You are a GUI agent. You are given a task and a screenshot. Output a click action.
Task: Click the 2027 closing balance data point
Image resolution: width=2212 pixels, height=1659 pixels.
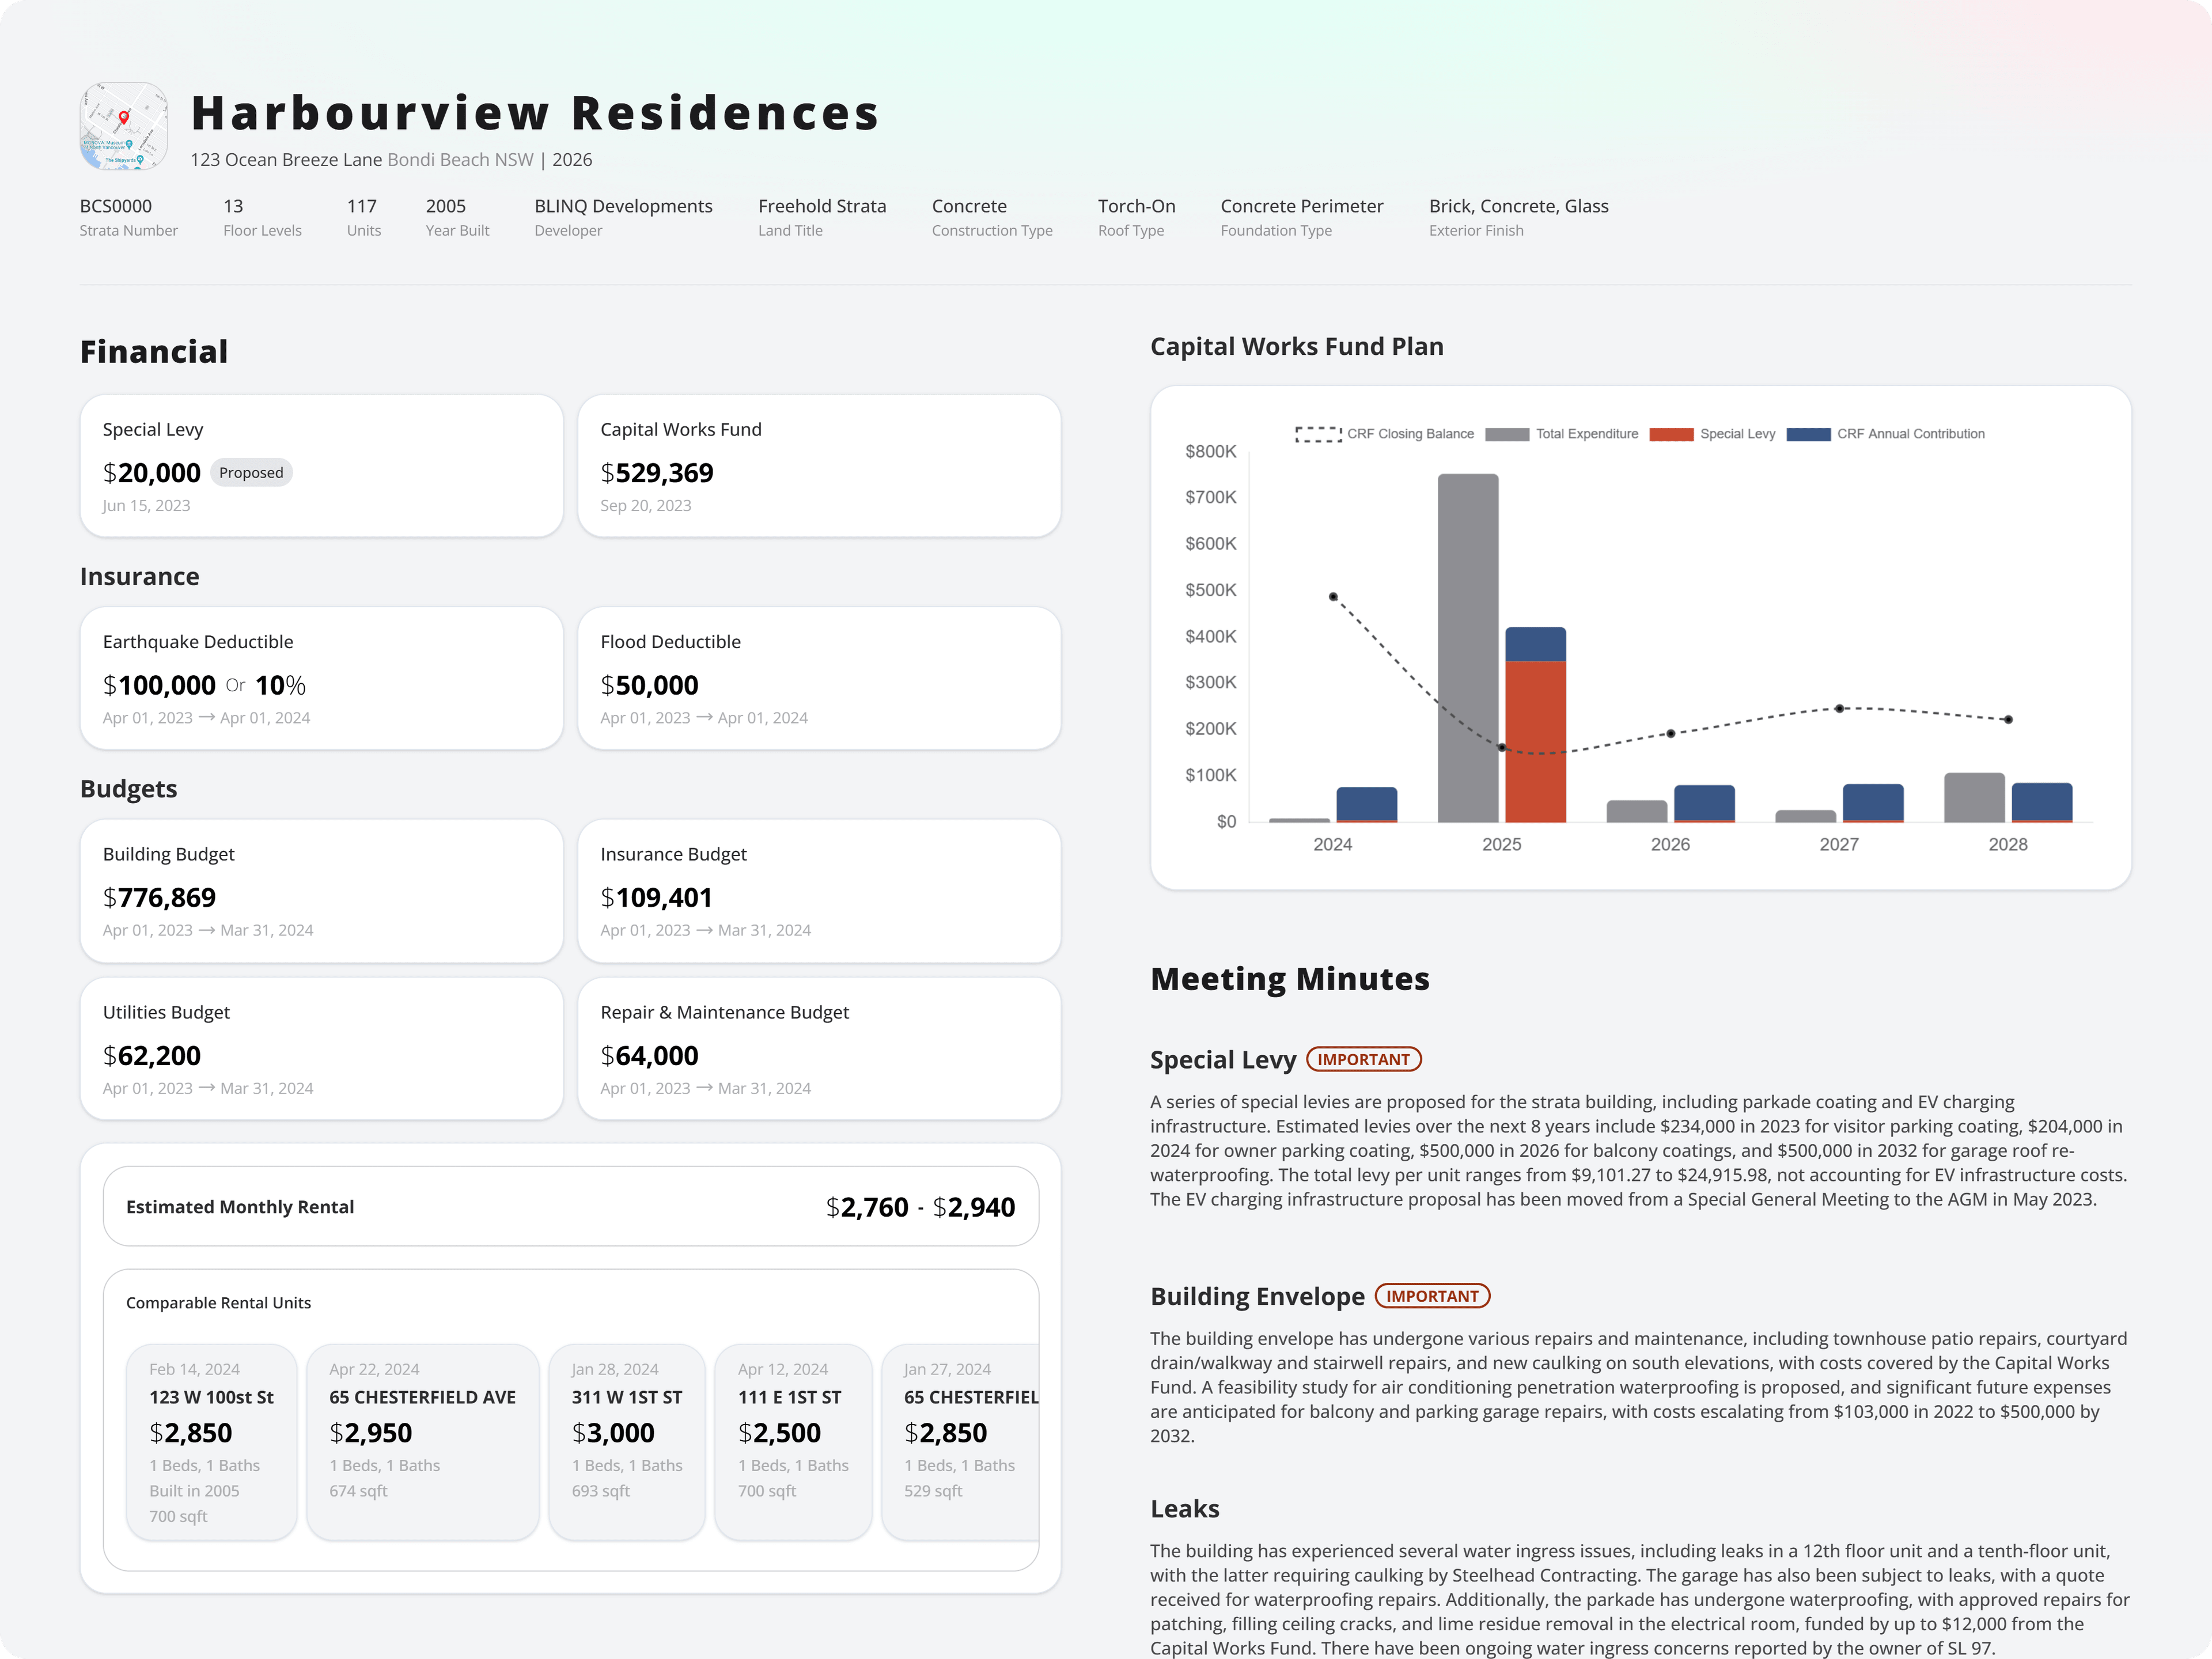1839,709
